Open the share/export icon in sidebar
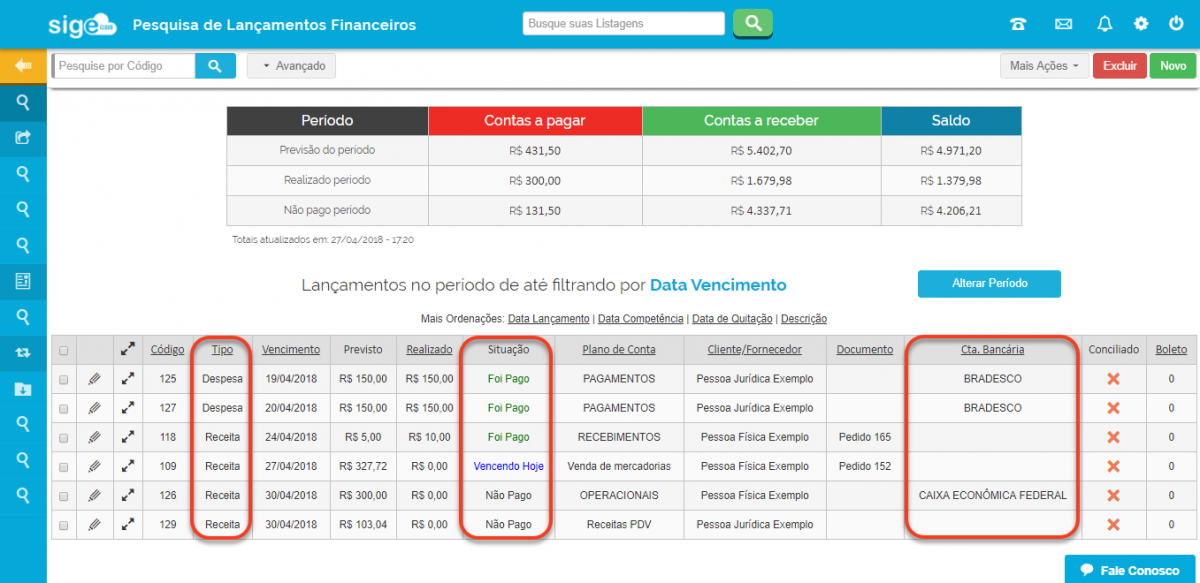This screenshot has width=1200, height=583. click(x=23, y=138)
